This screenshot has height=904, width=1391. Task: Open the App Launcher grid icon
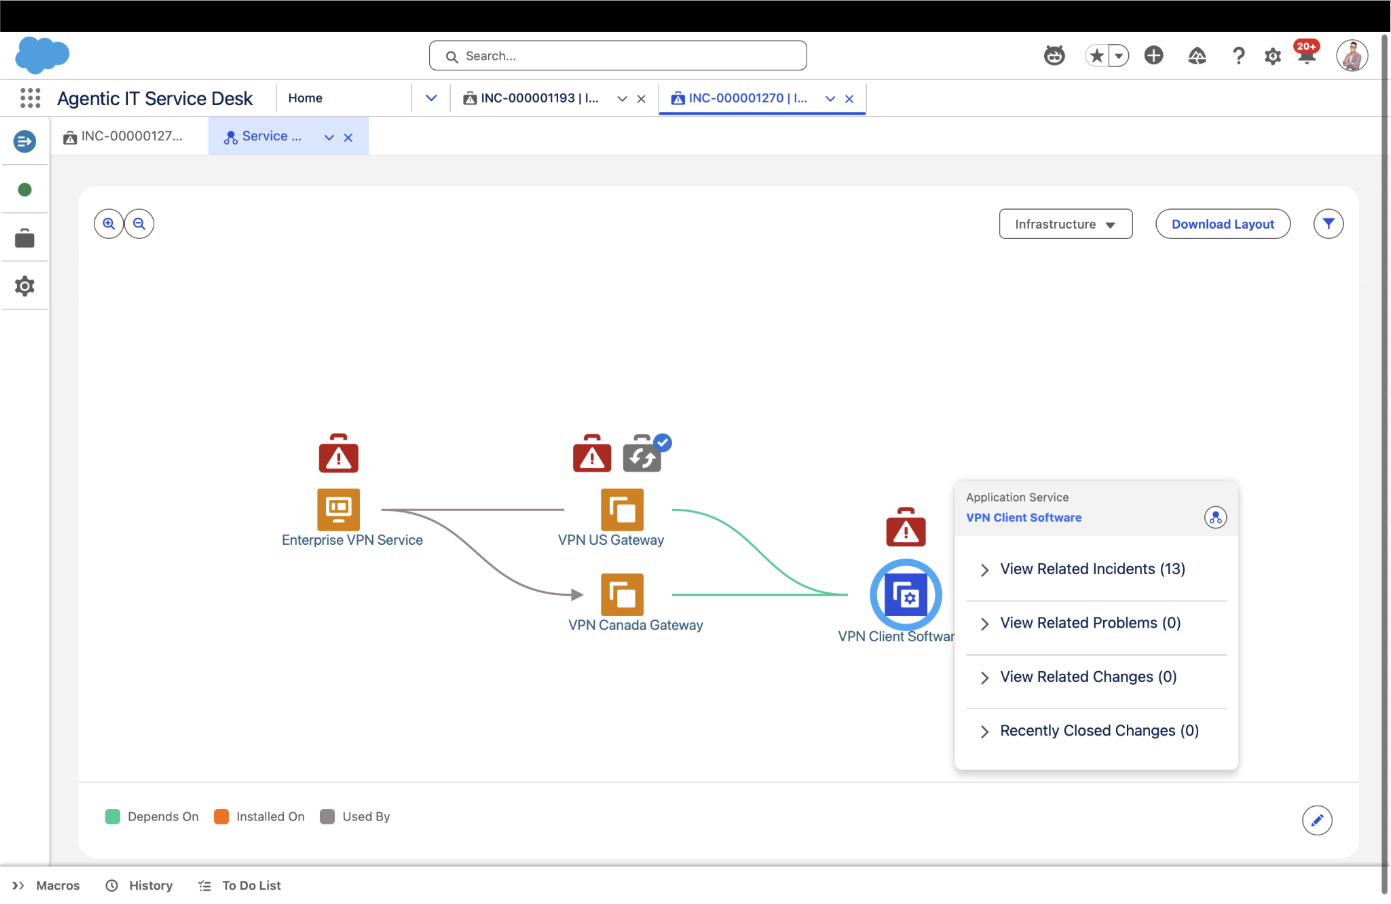point(30,98)
